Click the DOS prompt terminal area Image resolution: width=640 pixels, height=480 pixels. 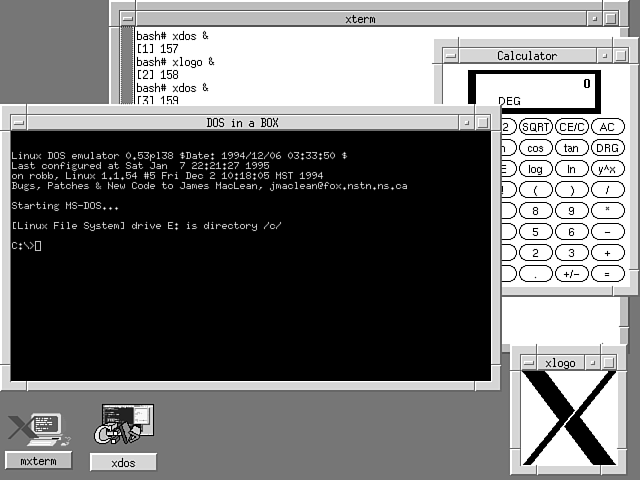250,300
